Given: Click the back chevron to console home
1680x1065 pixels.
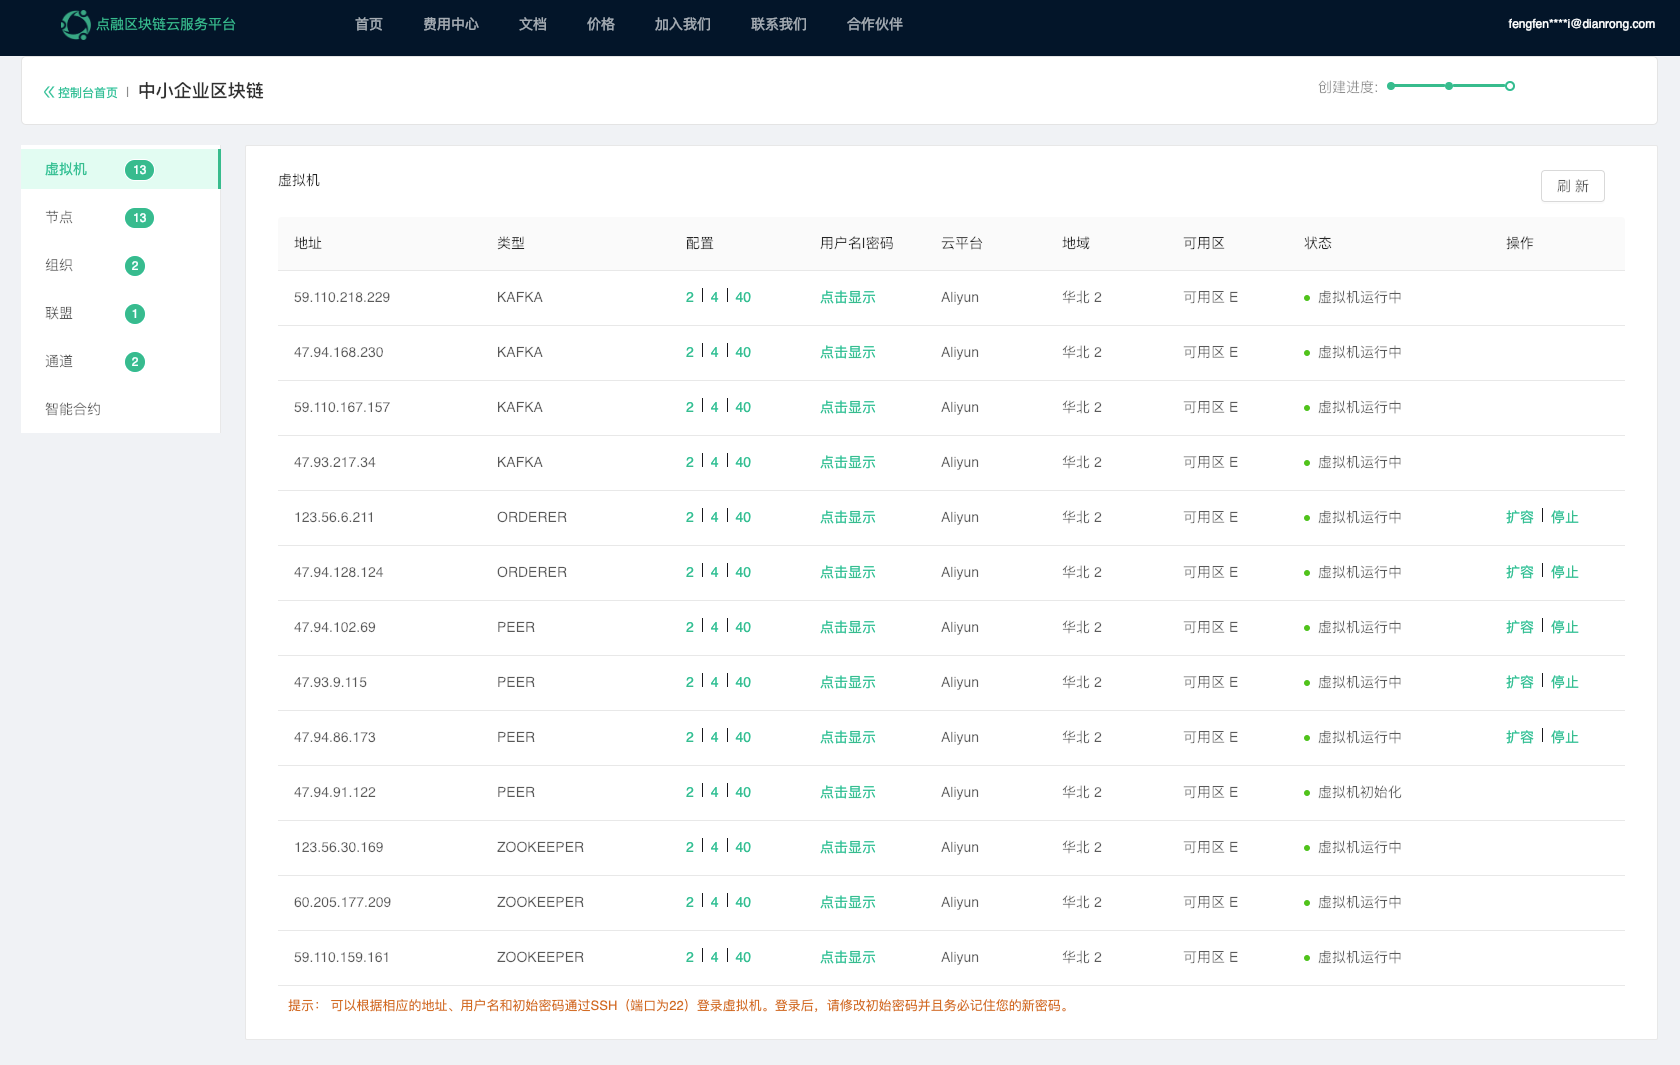Looking at the screenshot, I should (x=49, y=92).
